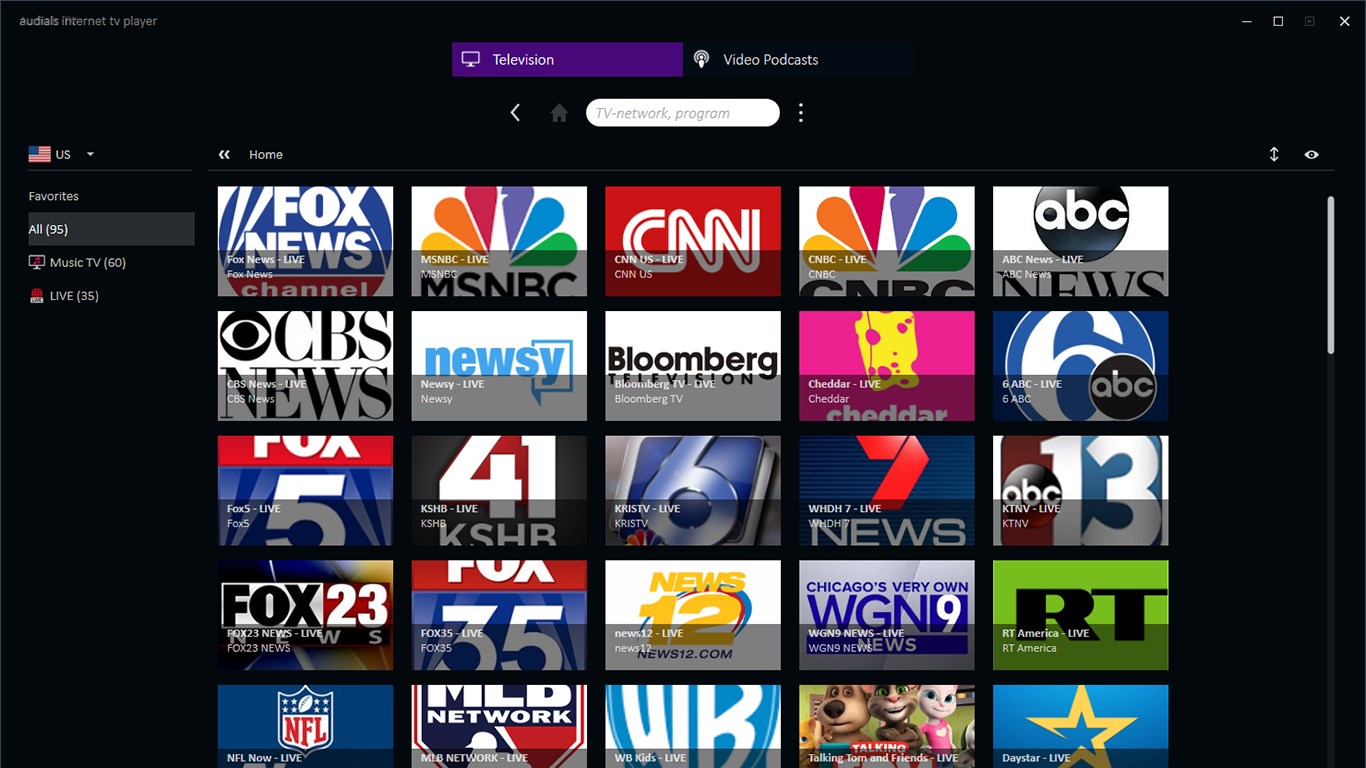Click the Home breadcrumb
1366x768 pixels.
[x=266, y=154]
